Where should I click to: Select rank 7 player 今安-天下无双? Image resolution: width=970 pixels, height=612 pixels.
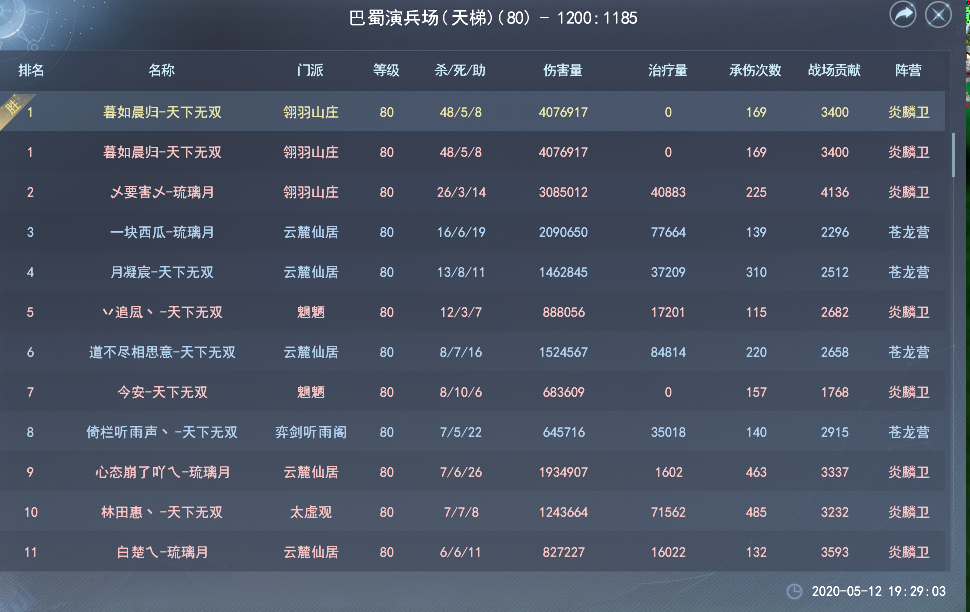click(x=162, y=392)
